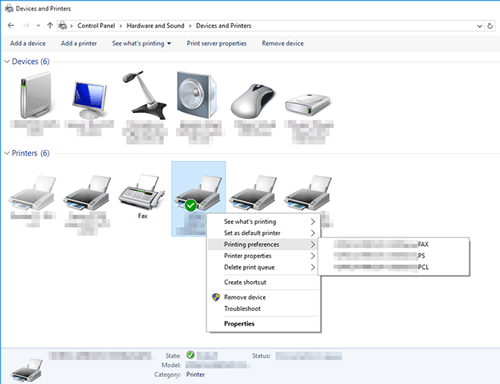The height and width of the screenshot is (384, 500).
Task: Select the blue monitor device icon
Action: click(89, 99)
